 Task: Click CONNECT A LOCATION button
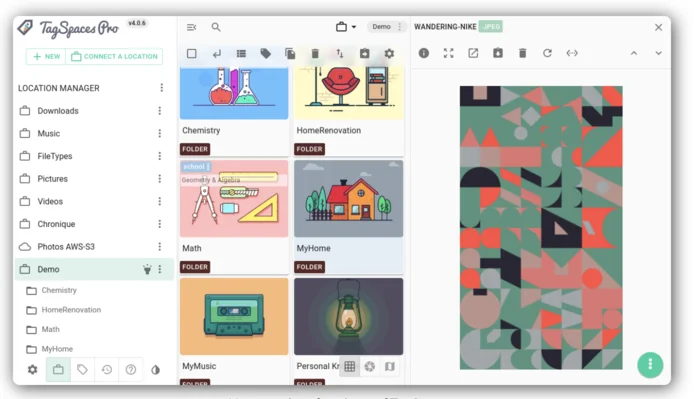[x=114, y=56]
